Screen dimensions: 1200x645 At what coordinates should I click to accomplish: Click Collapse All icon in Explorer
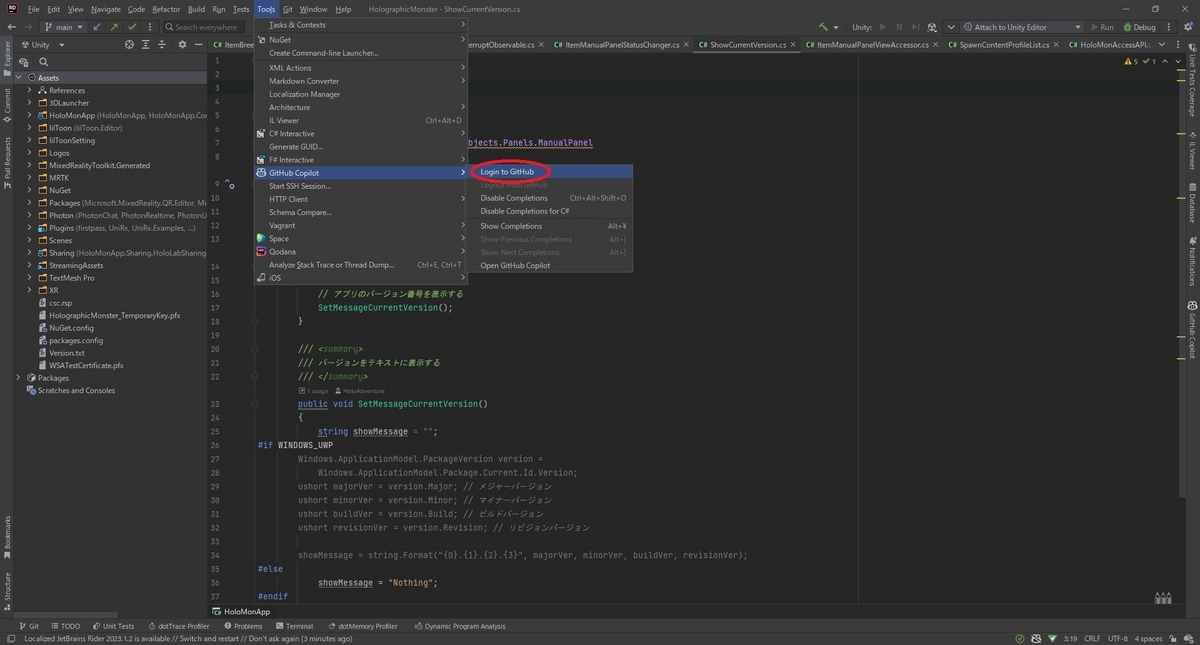point(162,44)
